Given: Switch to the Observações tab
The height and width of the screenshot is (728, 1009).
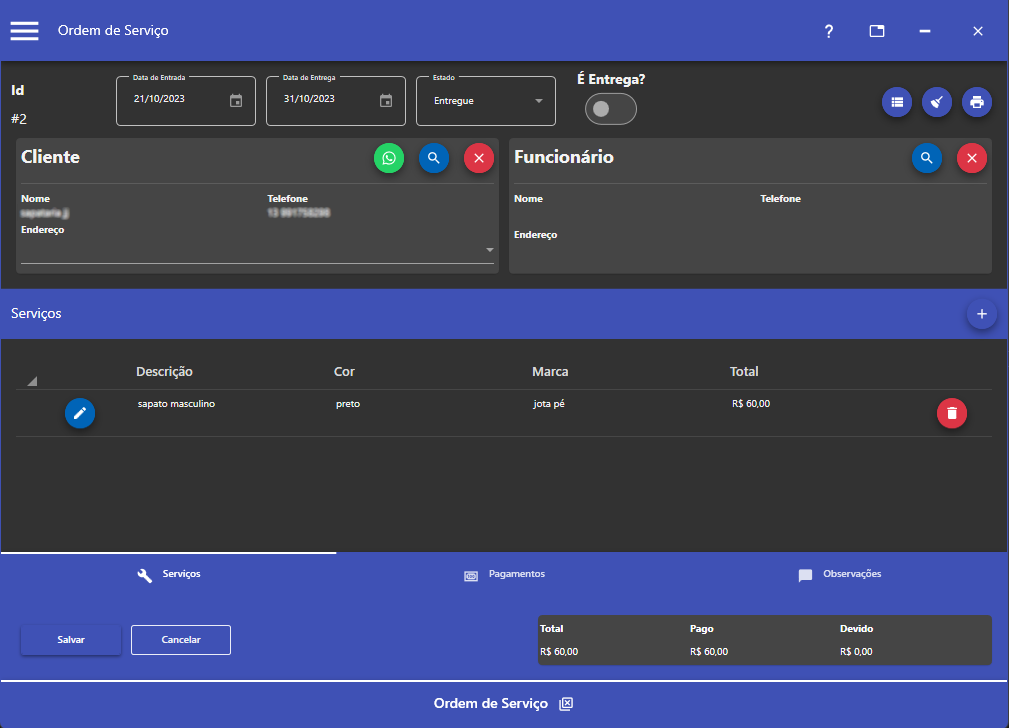Looking at the screenshot, I should coord(840,575).
